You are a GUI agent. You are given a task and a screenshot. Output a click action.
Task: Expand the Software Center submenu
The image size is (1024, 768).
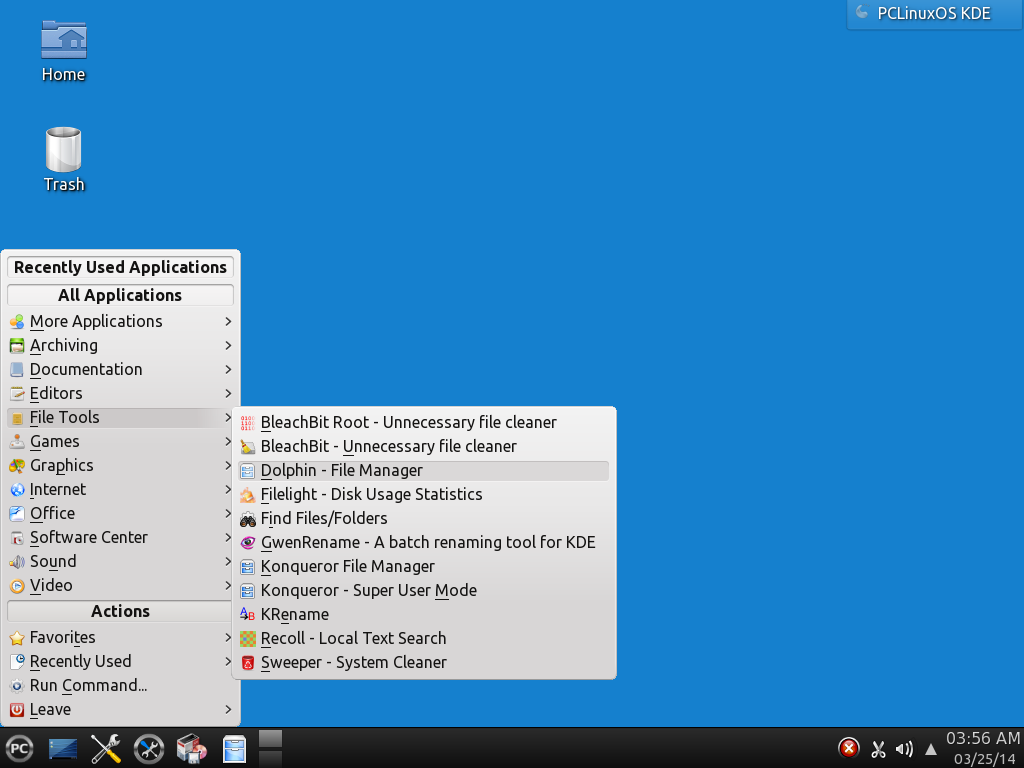tap(121, 537)
